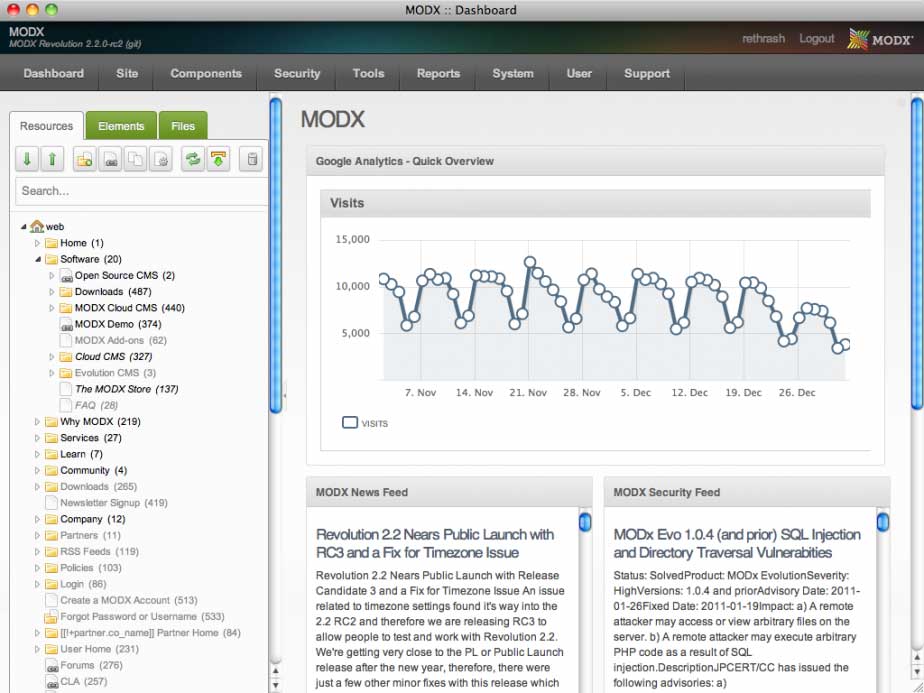Expand the Partners (11) tree node

pyautogui.click(x=37, y=536)
